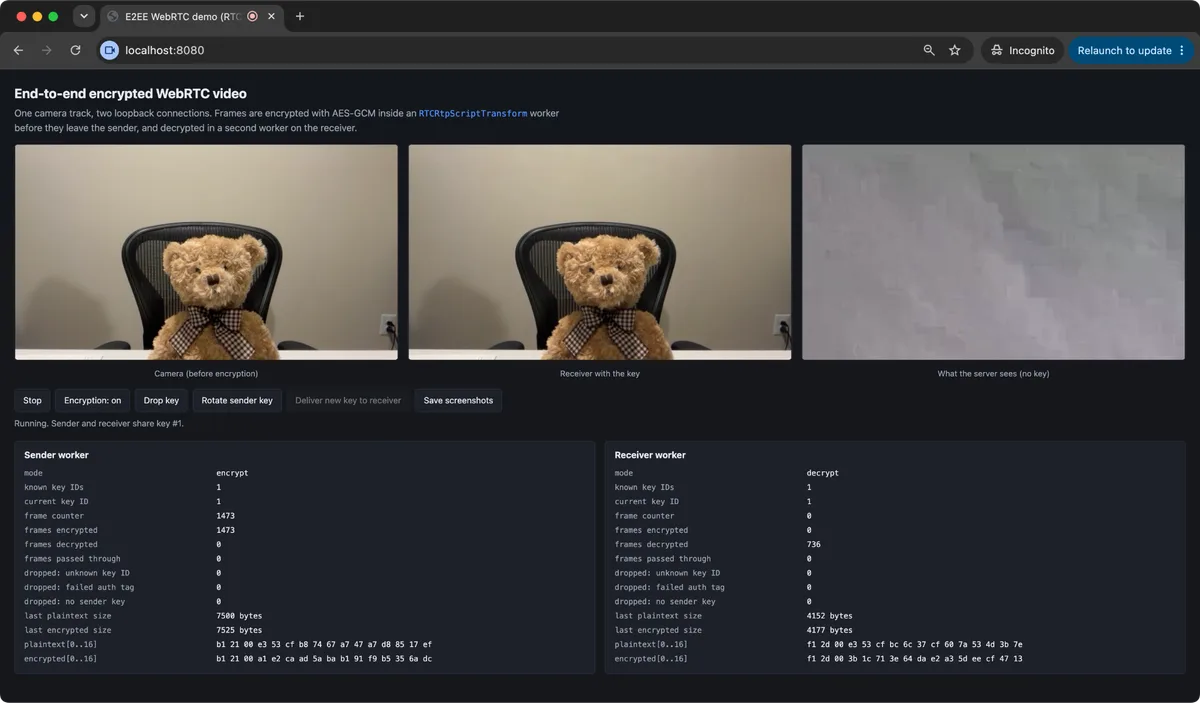Go back to the previous page

pos(18,50)
